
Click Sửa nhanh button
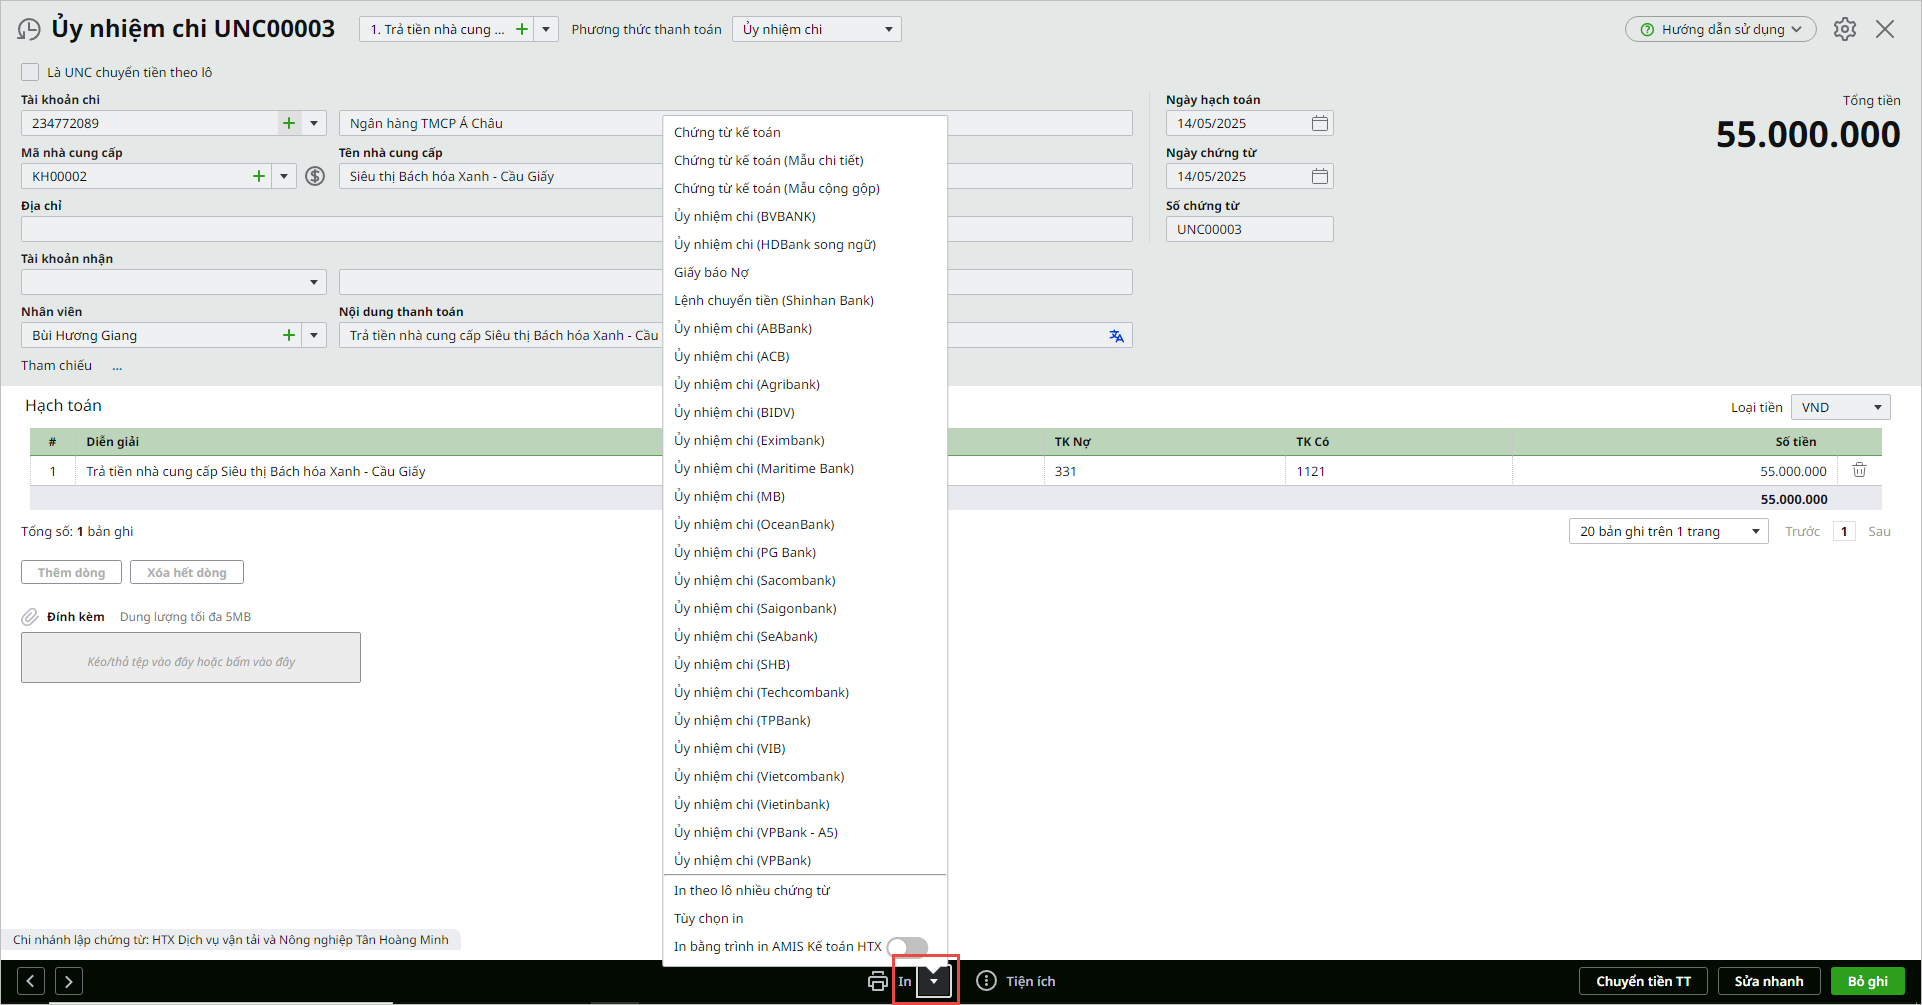[1768, 981]
